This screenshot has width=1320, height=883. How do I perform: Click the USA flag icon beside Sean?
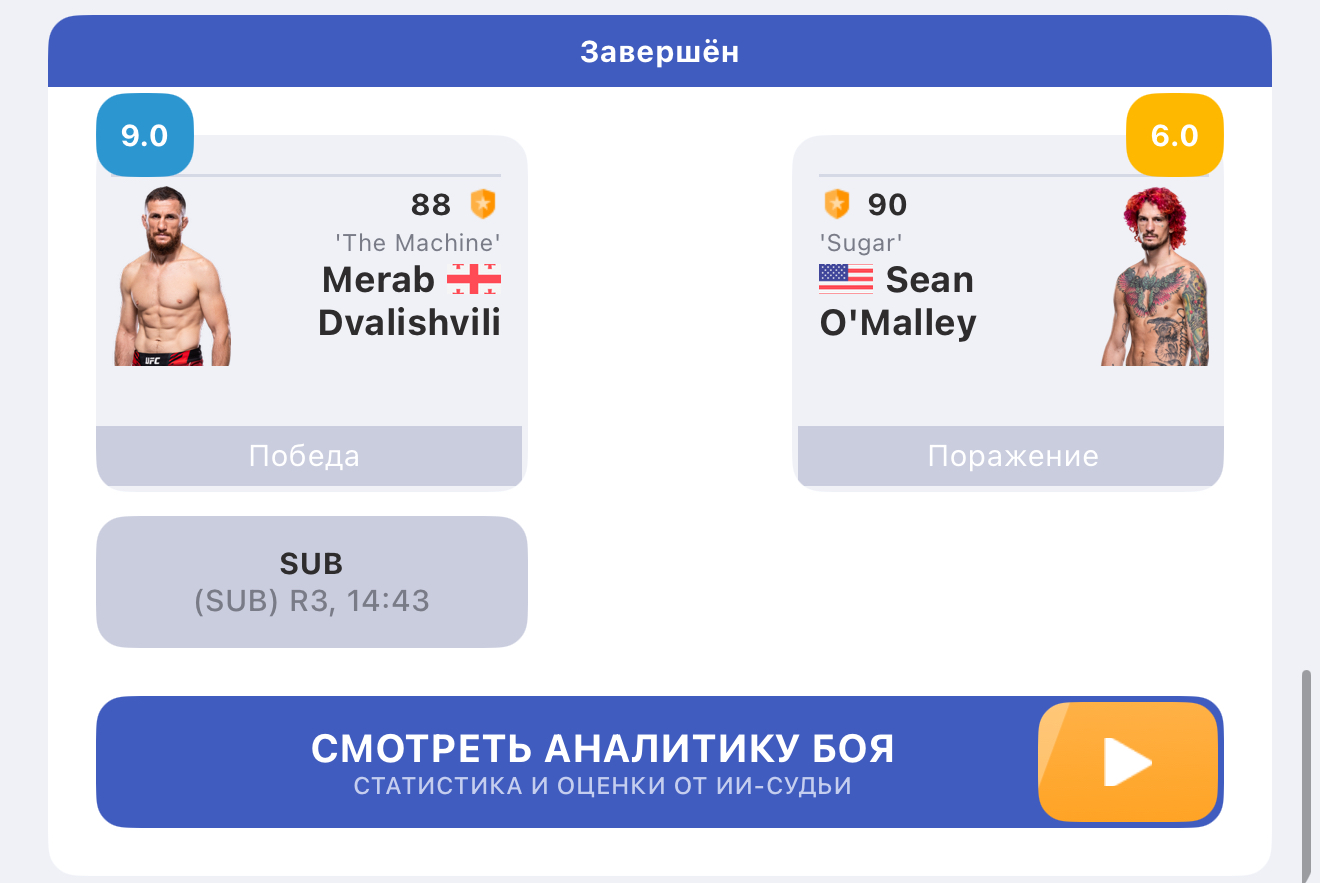(846, 279)
